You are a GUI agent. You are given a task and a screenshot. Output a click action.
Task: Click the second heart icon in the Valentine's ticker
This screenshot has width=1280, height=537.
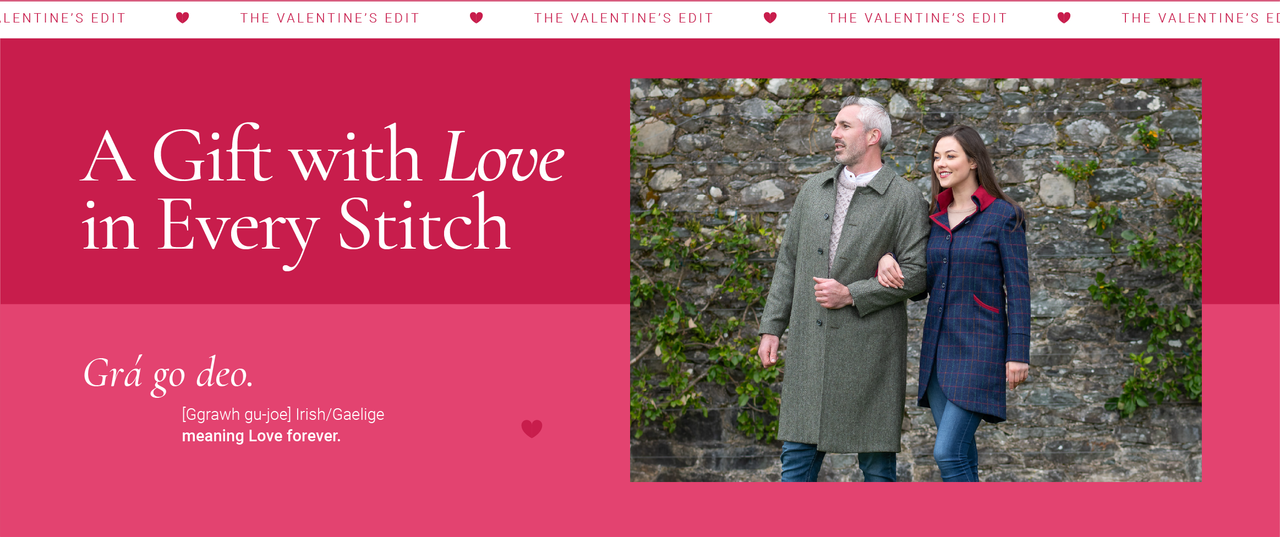(x=476, y=18)
